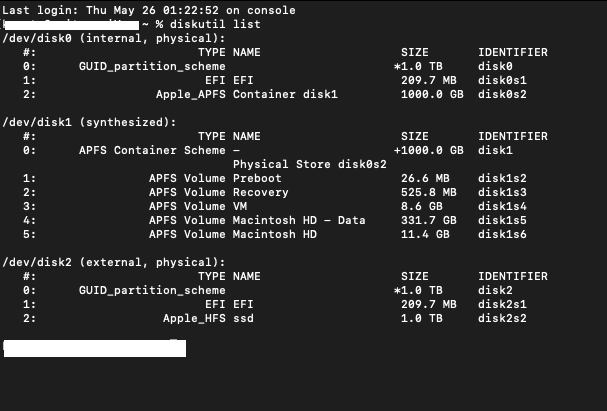Click the "ssd" partition name
The height and width of the screenshot is (411, 607).
point(243,318)
